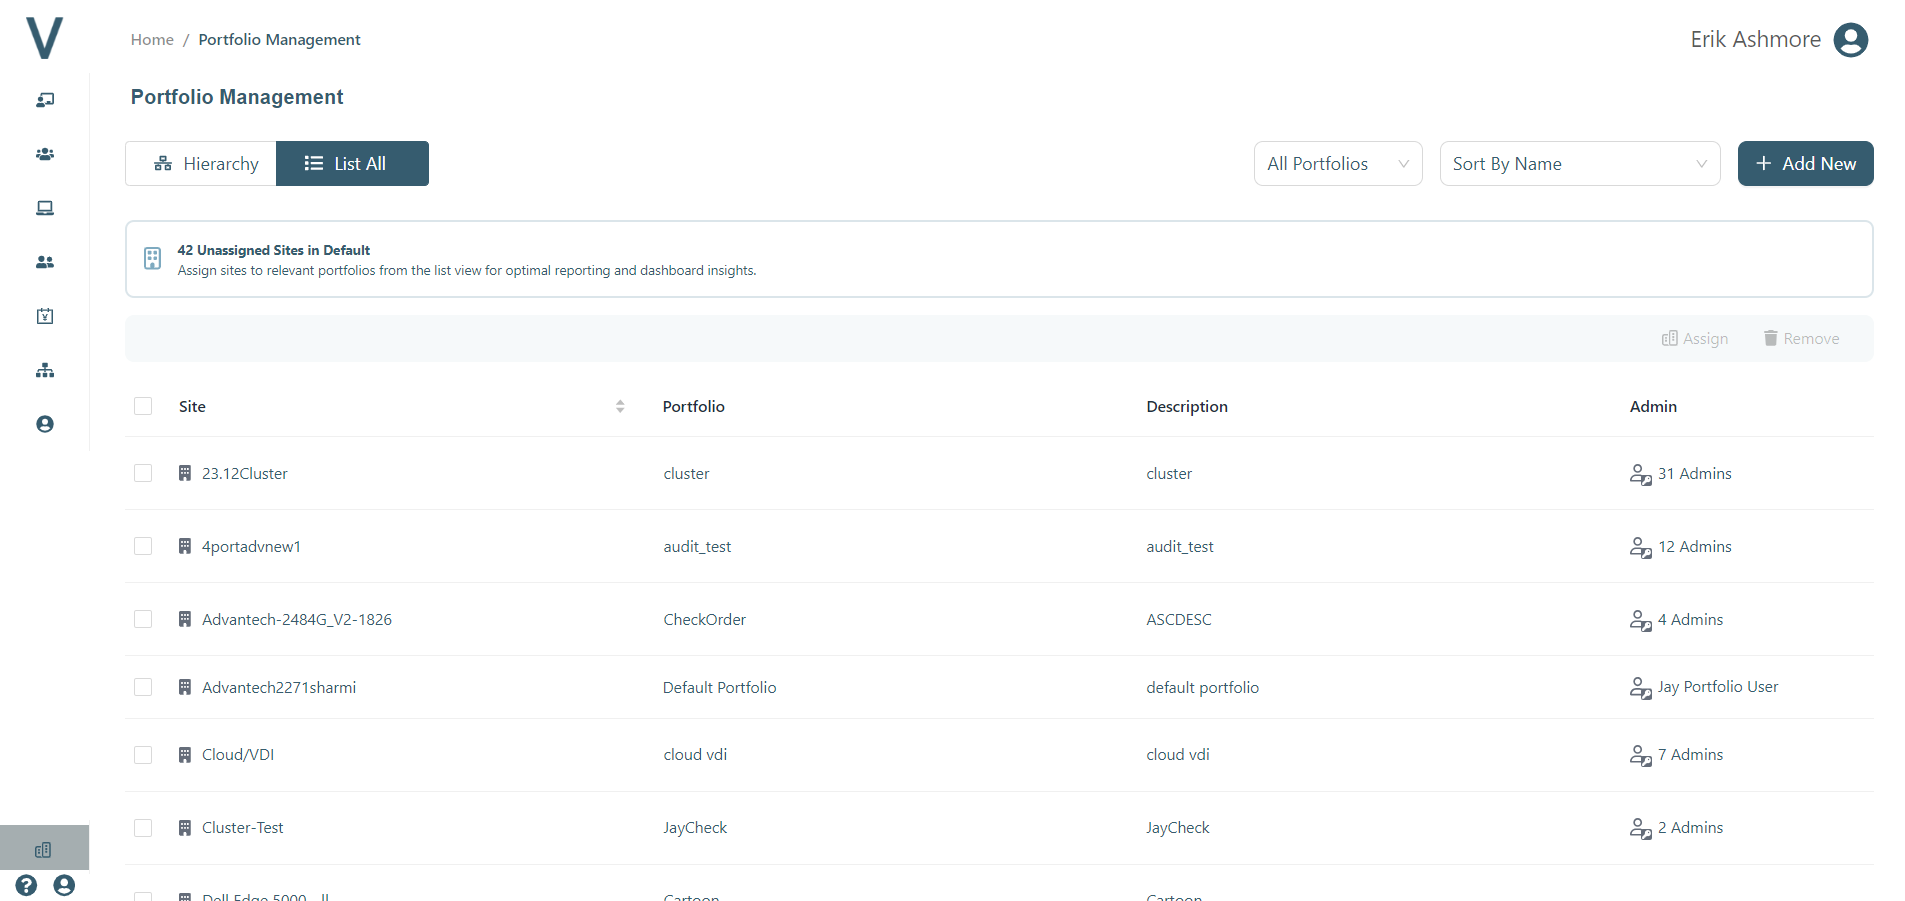Click the Add New button
The width and height of the screenshot is (1905, 901).
click(x=1805, y=164)
